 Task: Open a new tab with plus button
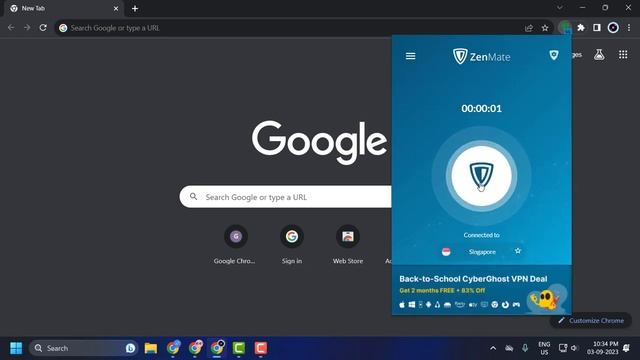(x=135, y=9)
